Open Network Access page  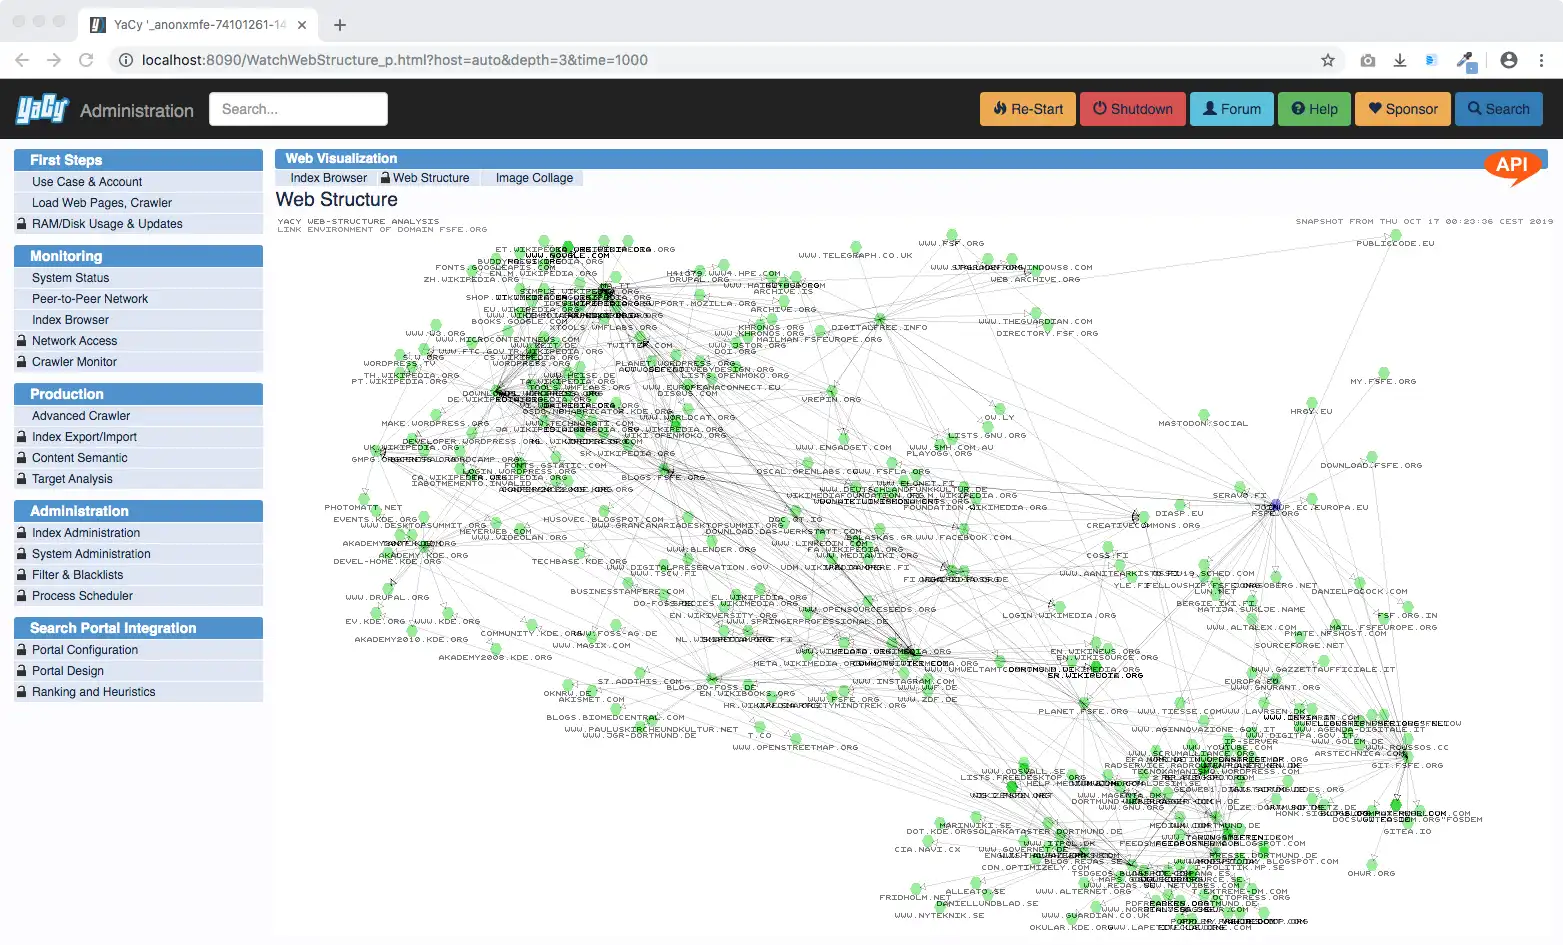139,341
